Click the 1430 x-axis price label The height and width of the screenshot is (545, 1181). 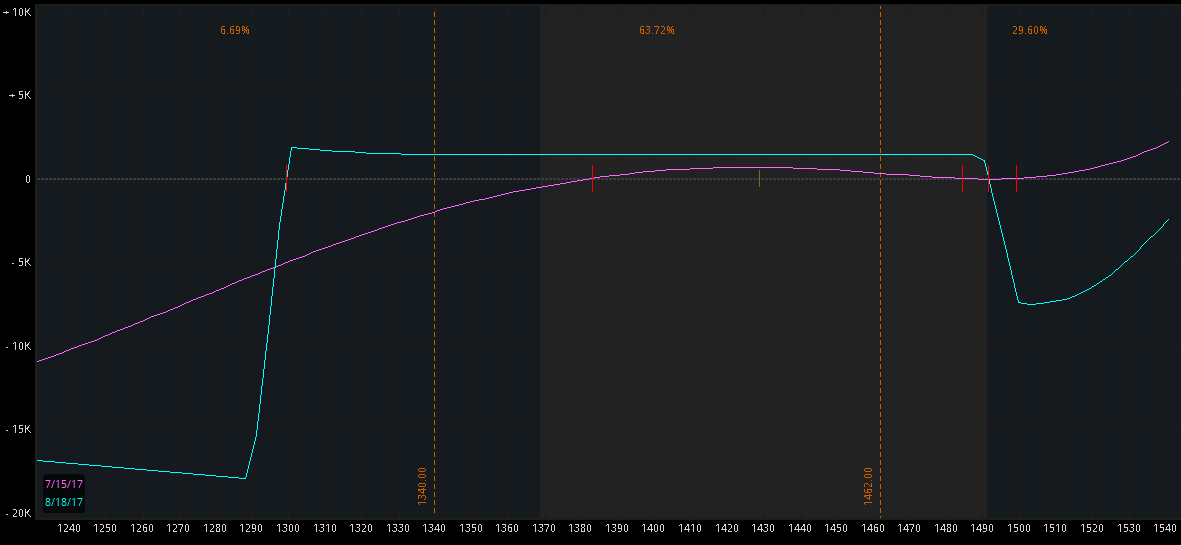pos(763,528)
